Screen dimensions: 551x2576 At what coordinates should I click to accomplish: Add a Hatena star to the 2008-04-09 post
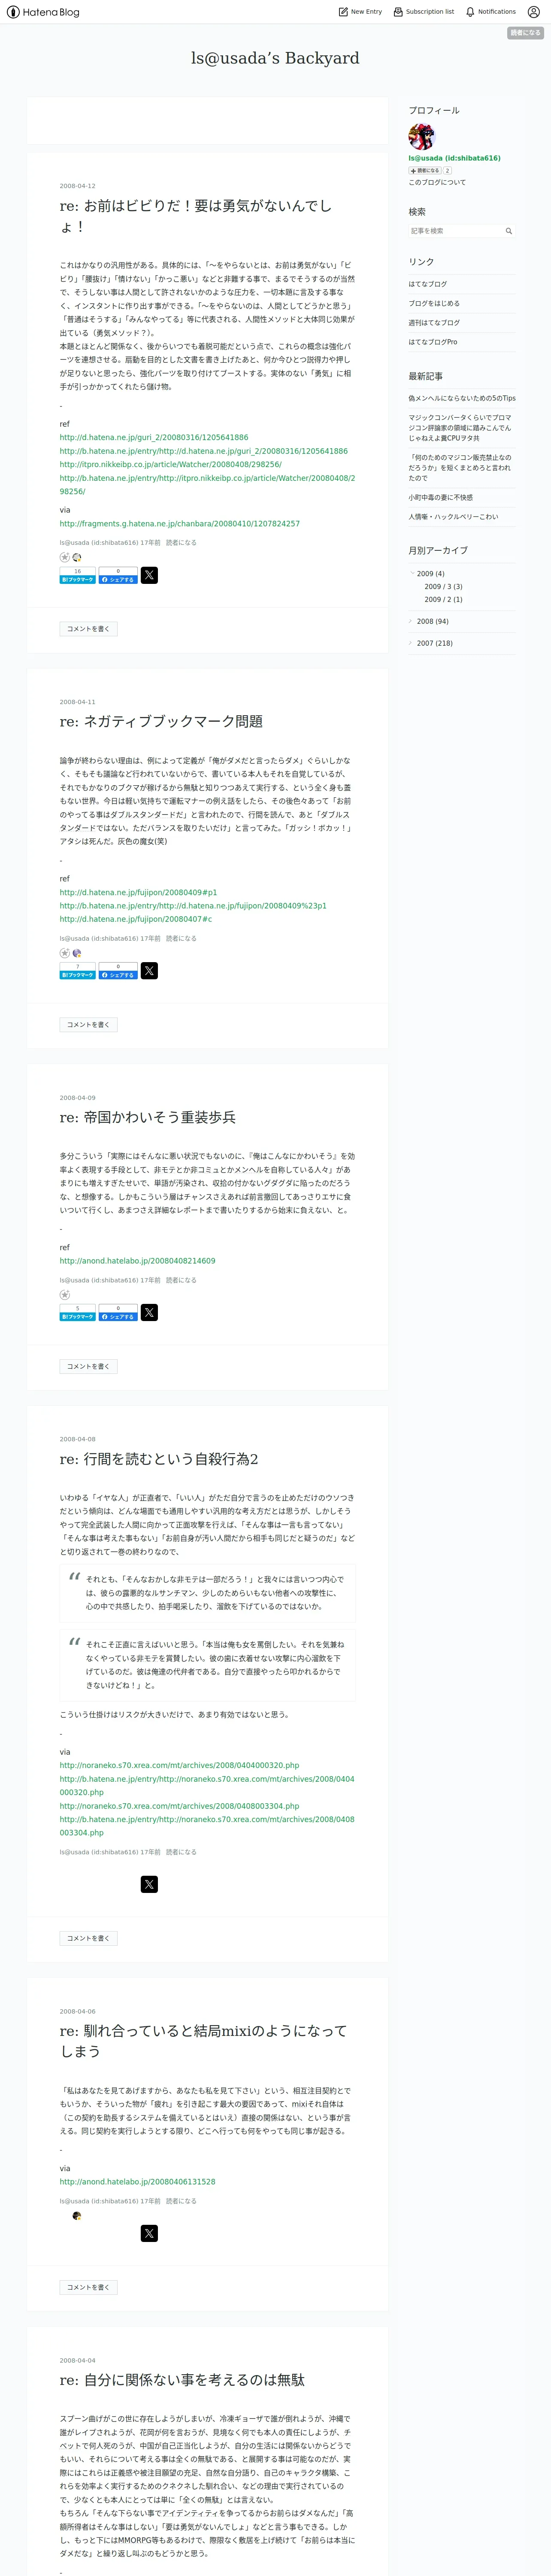pyautogui.click(x=64, y=1295)
